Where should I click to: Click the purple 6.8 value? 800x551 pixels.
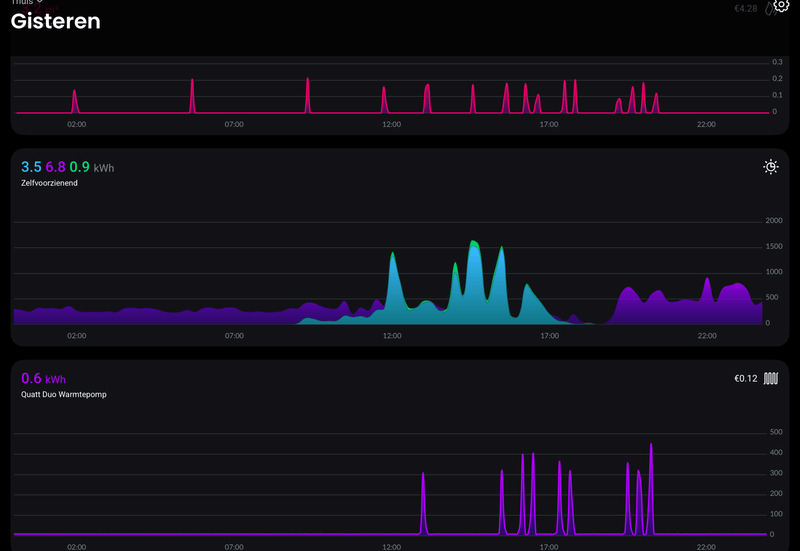pos(56,167)
